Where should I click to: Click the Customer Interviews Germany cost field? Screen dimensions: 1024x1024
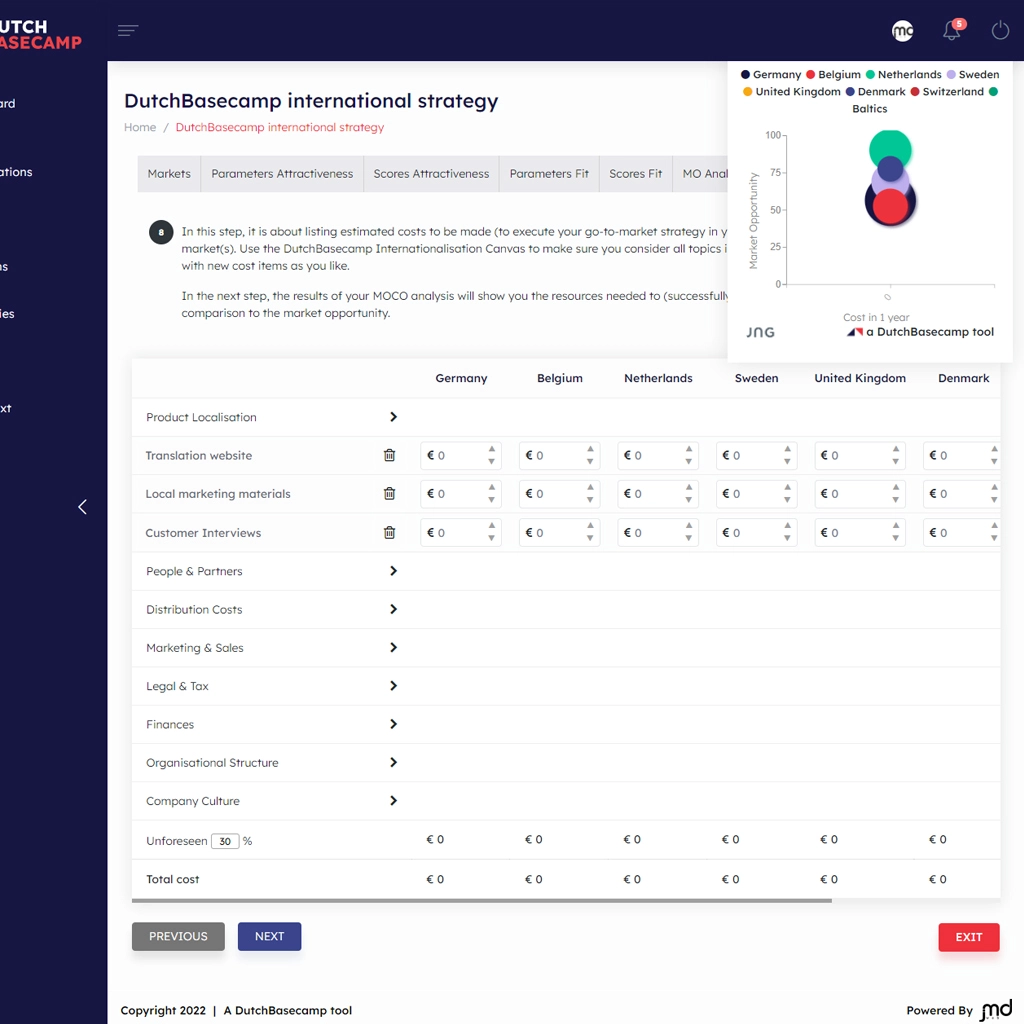tap(461, 533)
